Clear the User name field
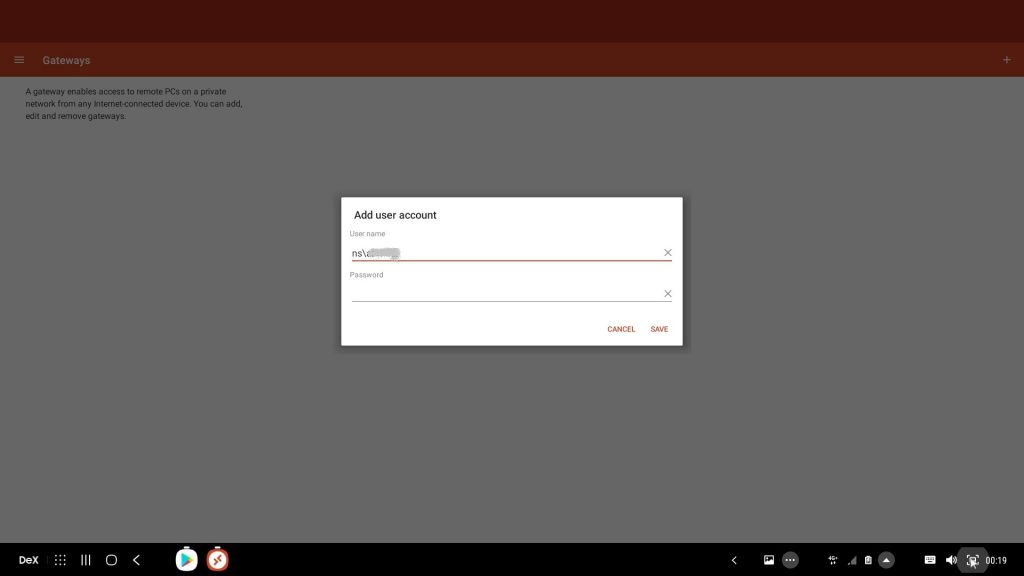 tap(667, 253)
